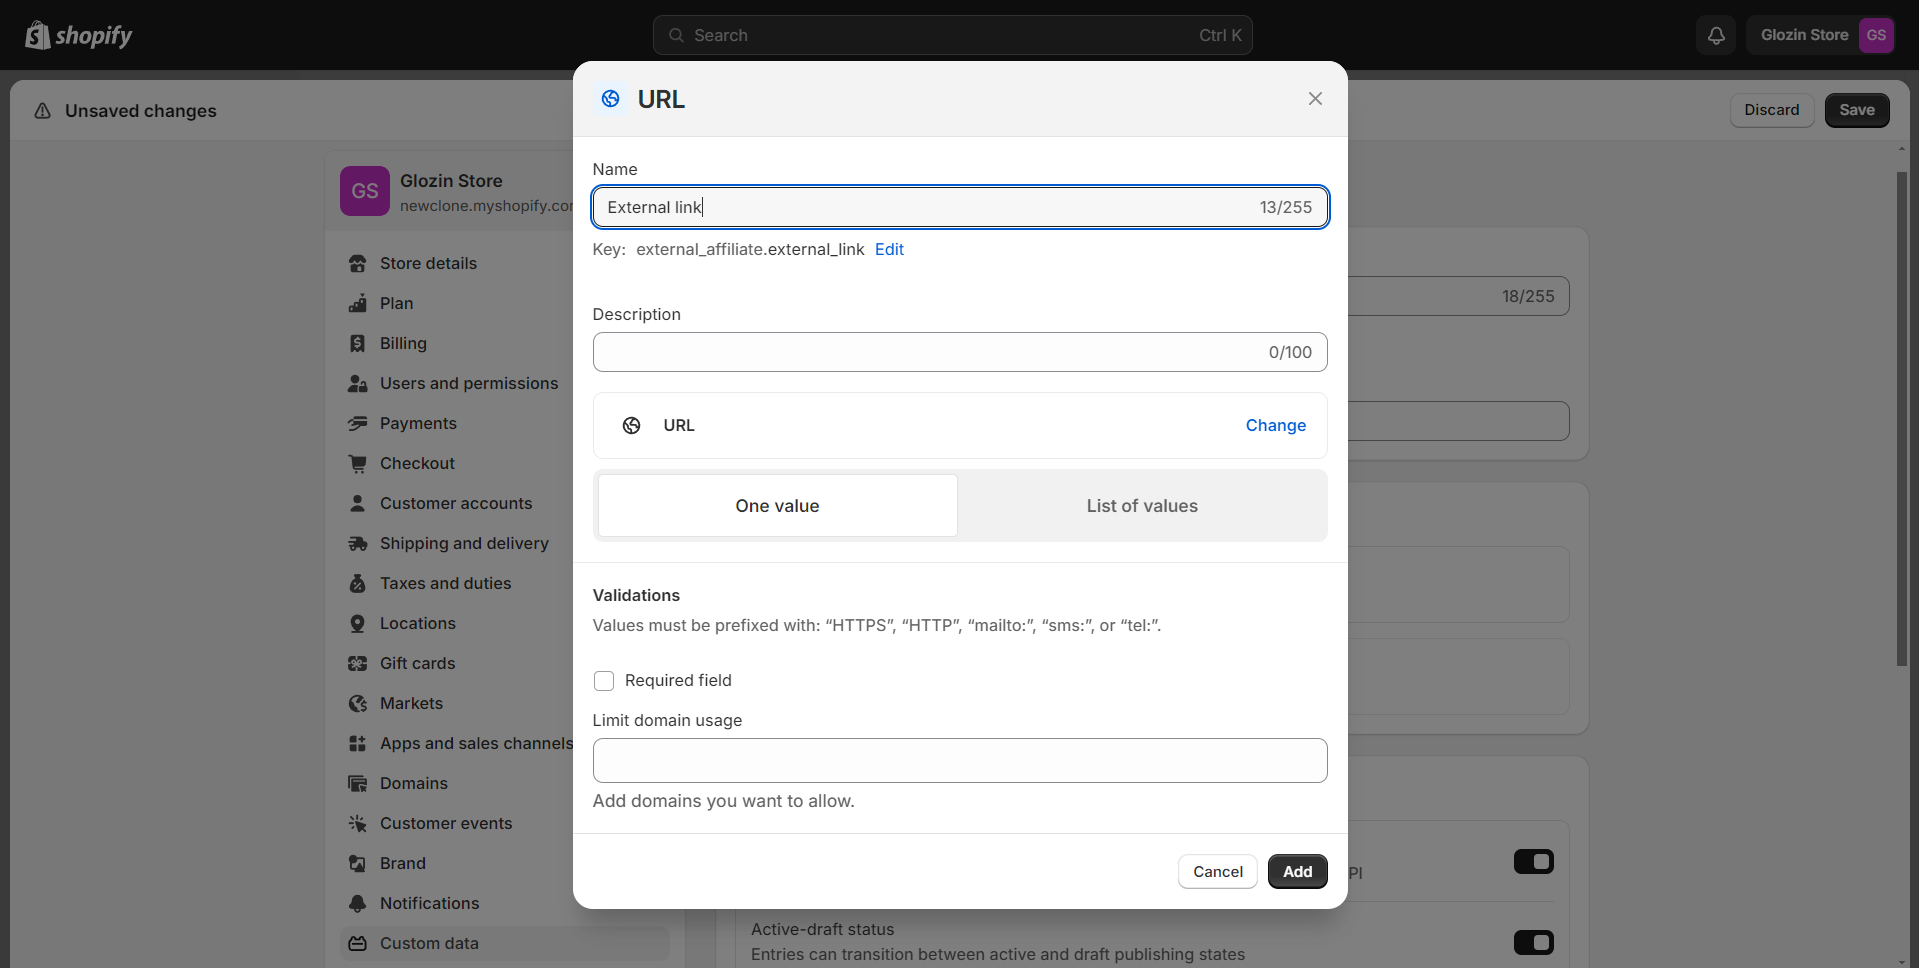Open Apps and sales channels
The height and width of the screenshot is (968, 1919).
476,744
